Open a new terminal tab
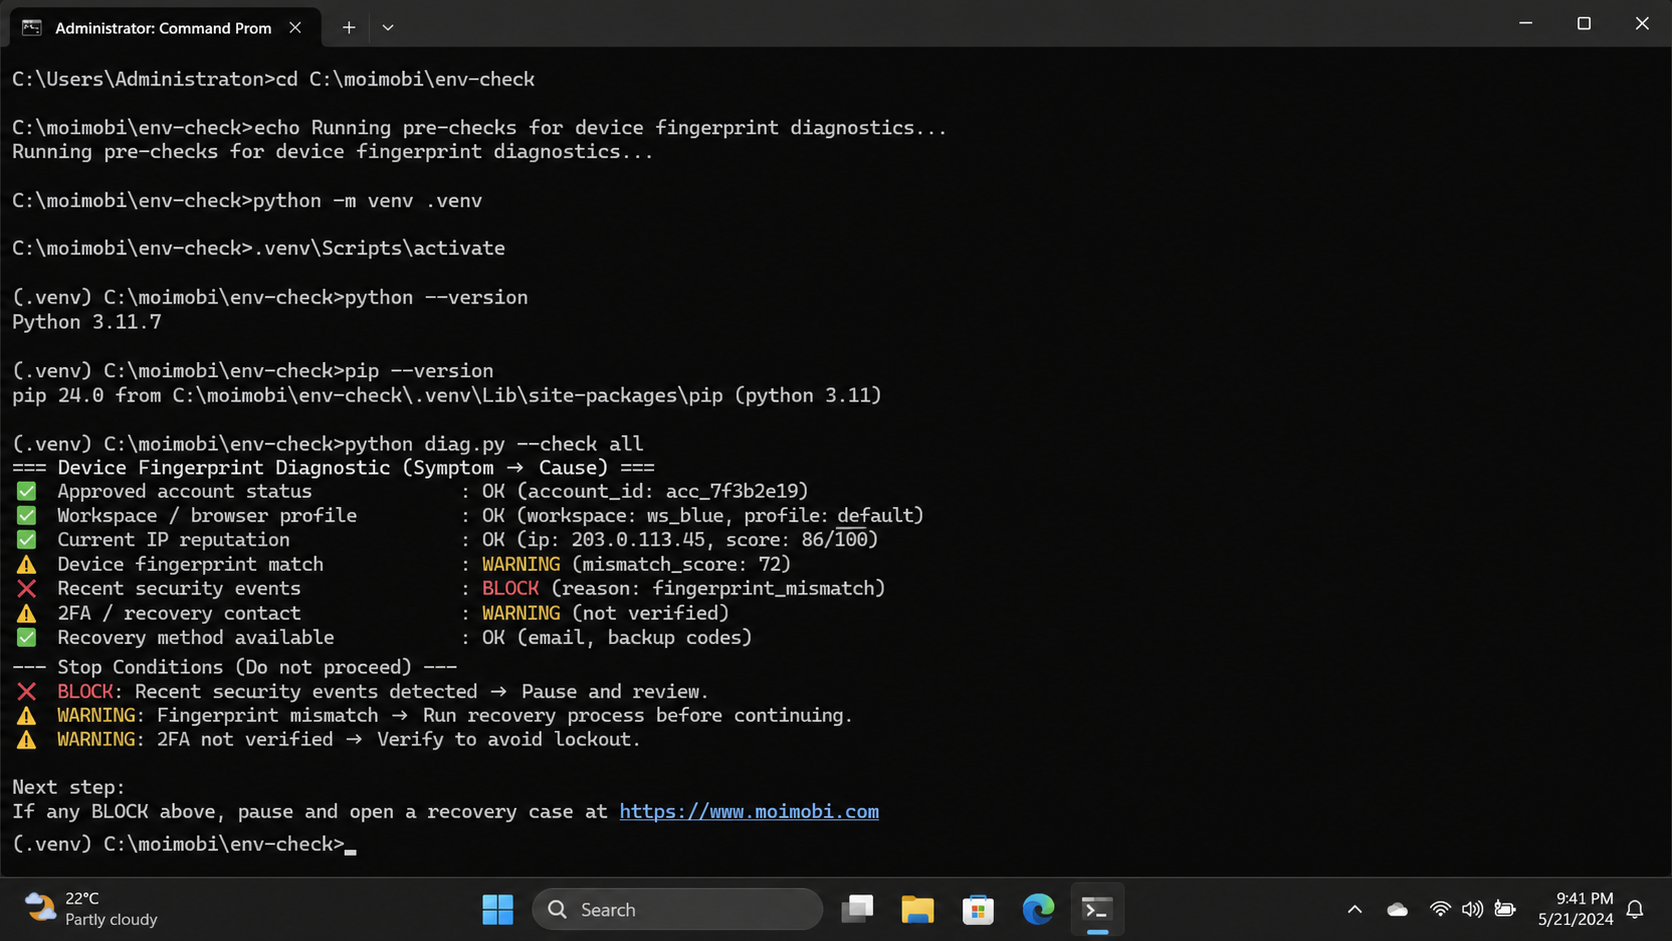1672x941 pixels. click(348, 28)
